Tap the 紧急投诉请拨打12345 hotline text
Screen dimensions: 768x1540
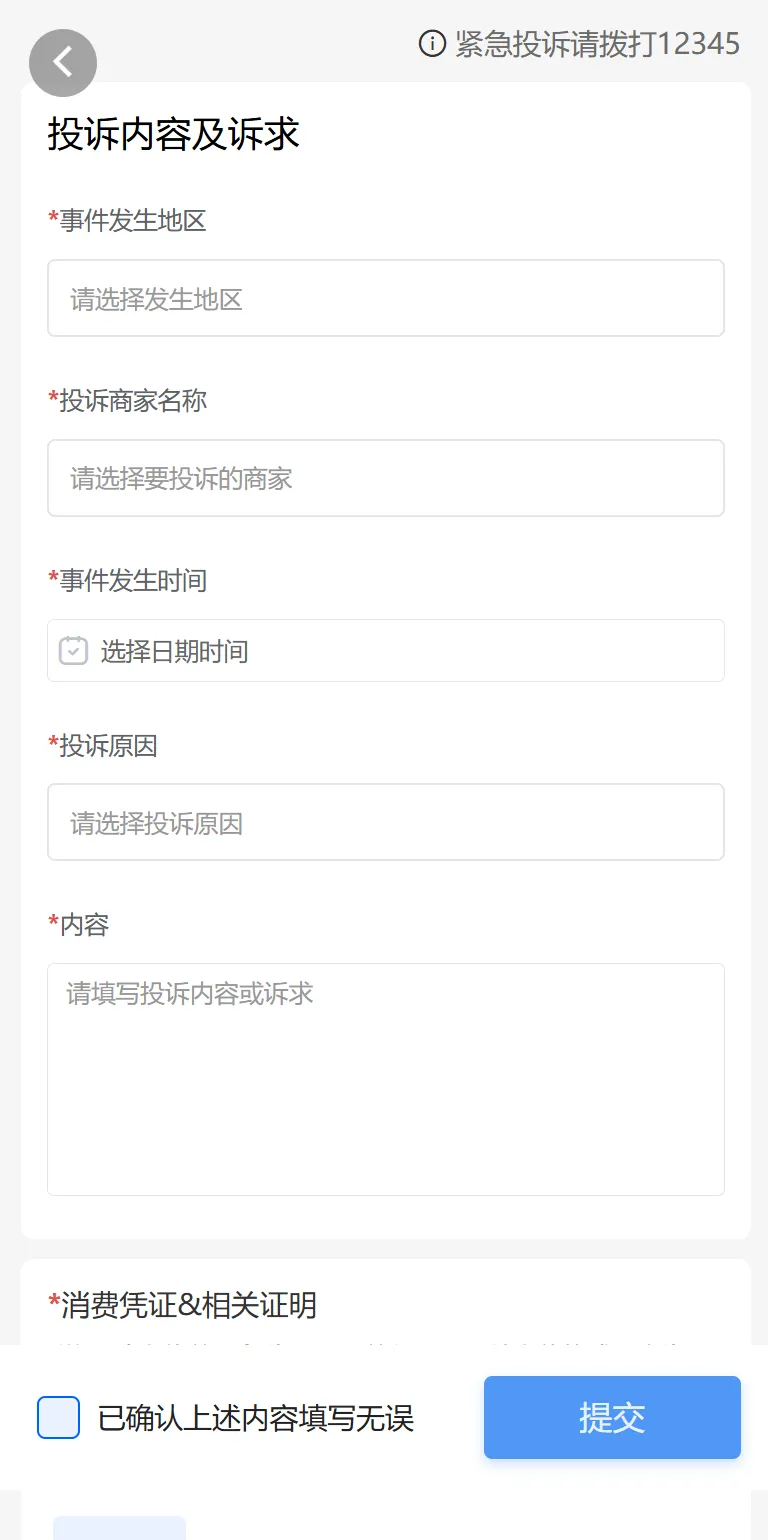[x=597, y=44]
